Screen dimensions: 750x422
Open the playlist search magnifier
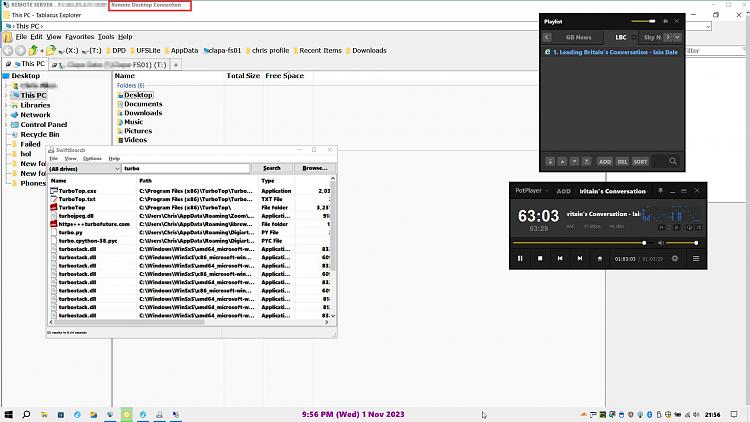[673, 161]
